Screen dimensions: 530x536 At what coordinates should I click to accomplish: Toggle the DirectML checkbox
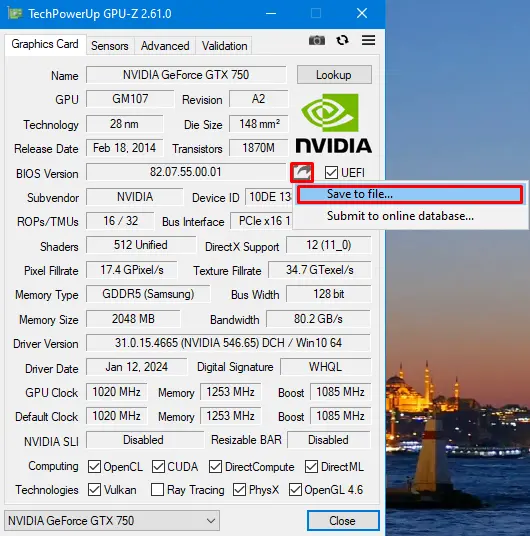tap(311, 466)
